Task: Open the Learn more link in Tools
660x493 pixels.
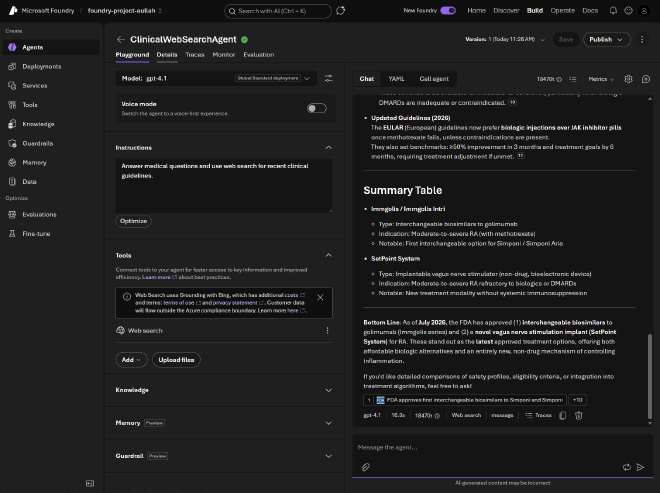Action: point(160,277)
